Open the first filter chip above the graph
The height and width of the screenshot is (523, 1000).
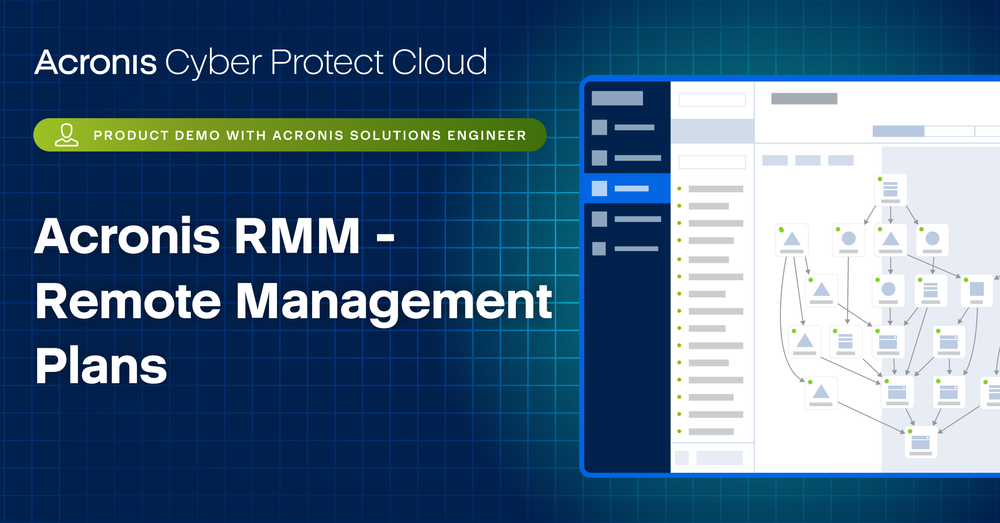point(775,160)
